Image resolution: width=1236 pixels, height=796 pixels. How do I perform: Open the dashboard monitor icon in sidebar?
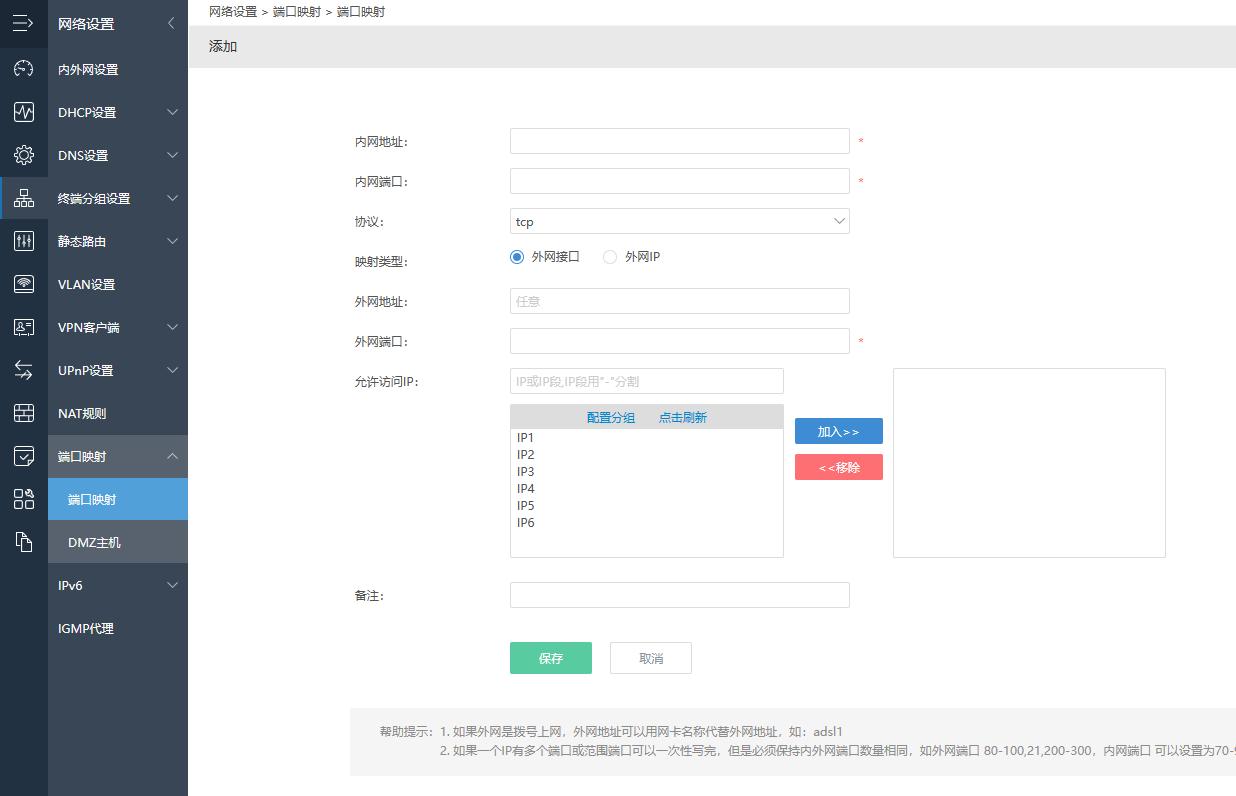pyautogui.click(x=24, y=69)
